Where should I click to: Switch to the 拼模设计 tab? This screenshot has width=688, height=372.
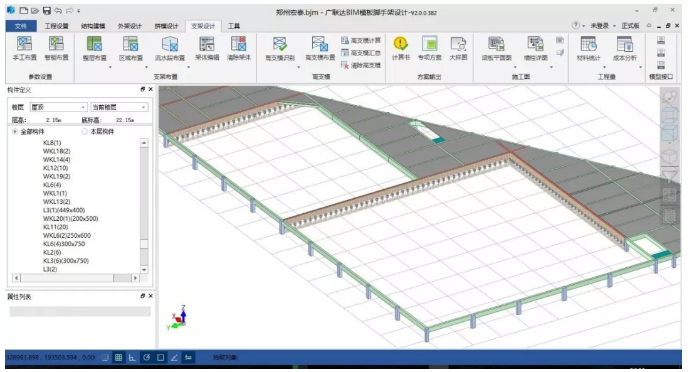(166, 26)
